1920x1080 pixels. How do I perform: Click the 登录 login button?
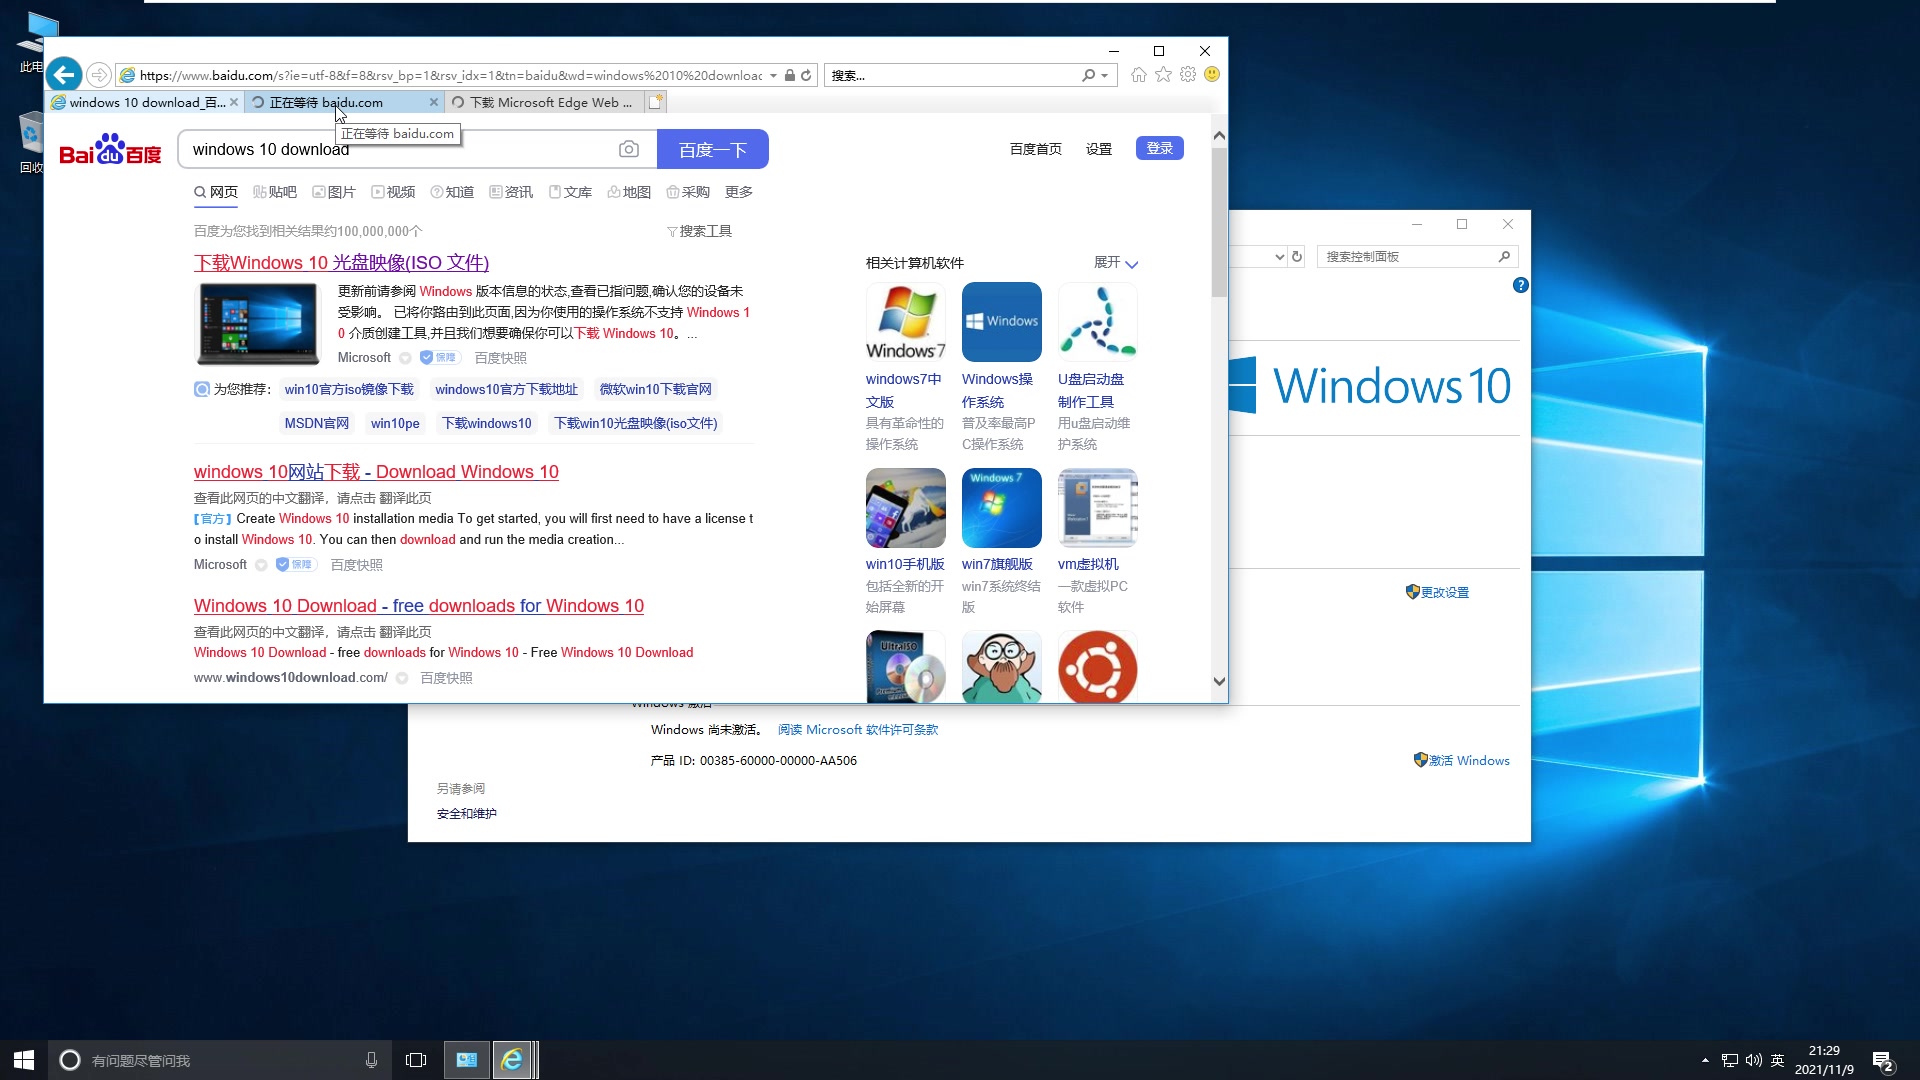(1160, 148)
